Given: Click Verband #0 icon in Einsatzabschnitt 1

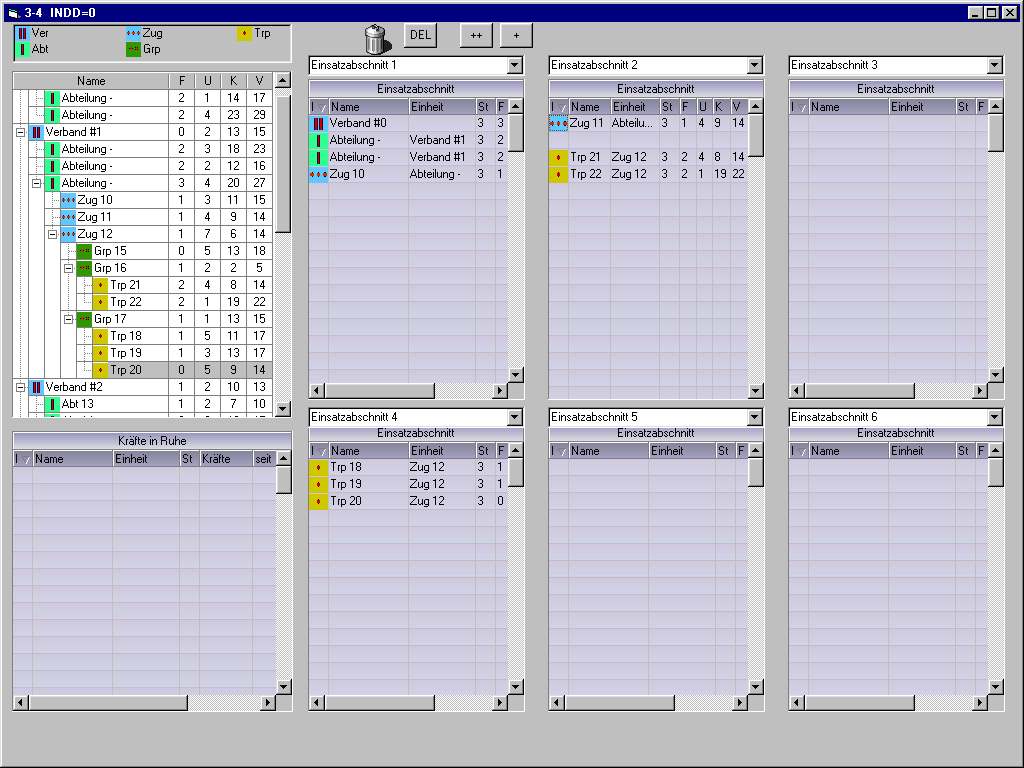Looking at the screenshot, I should [318, 124].
